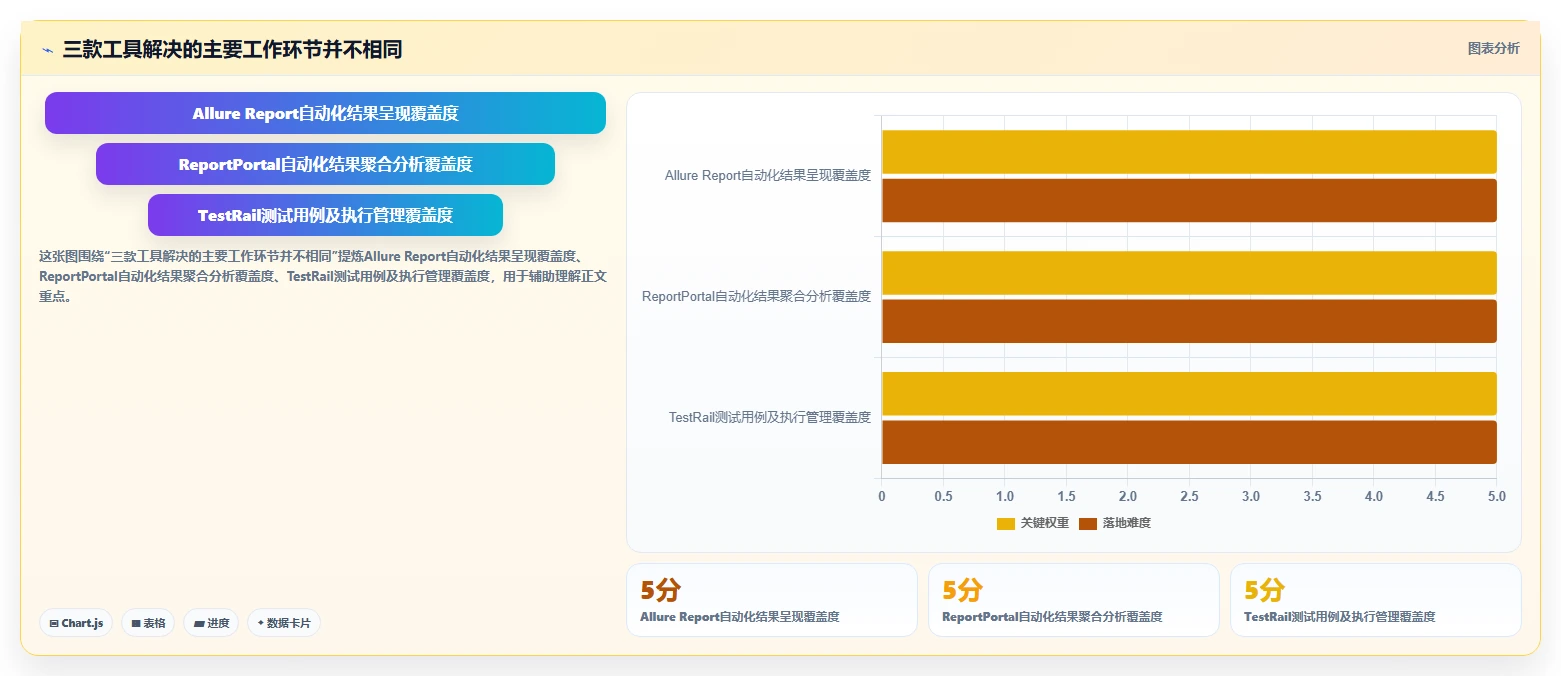Click the yellow 关键权重 legend color box
Image resolution: width=1561 pixels, height=676 pixels.
point(1006,524)
